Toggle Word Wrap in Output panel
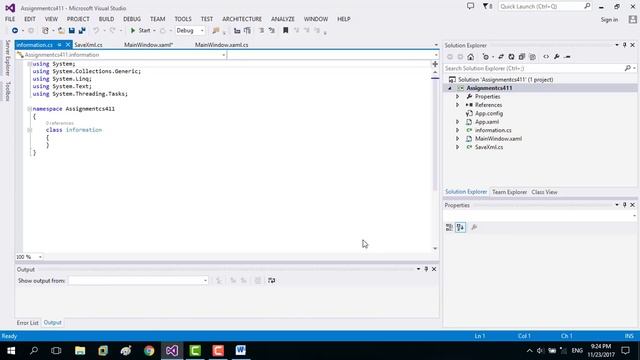 tap(271, 280)
